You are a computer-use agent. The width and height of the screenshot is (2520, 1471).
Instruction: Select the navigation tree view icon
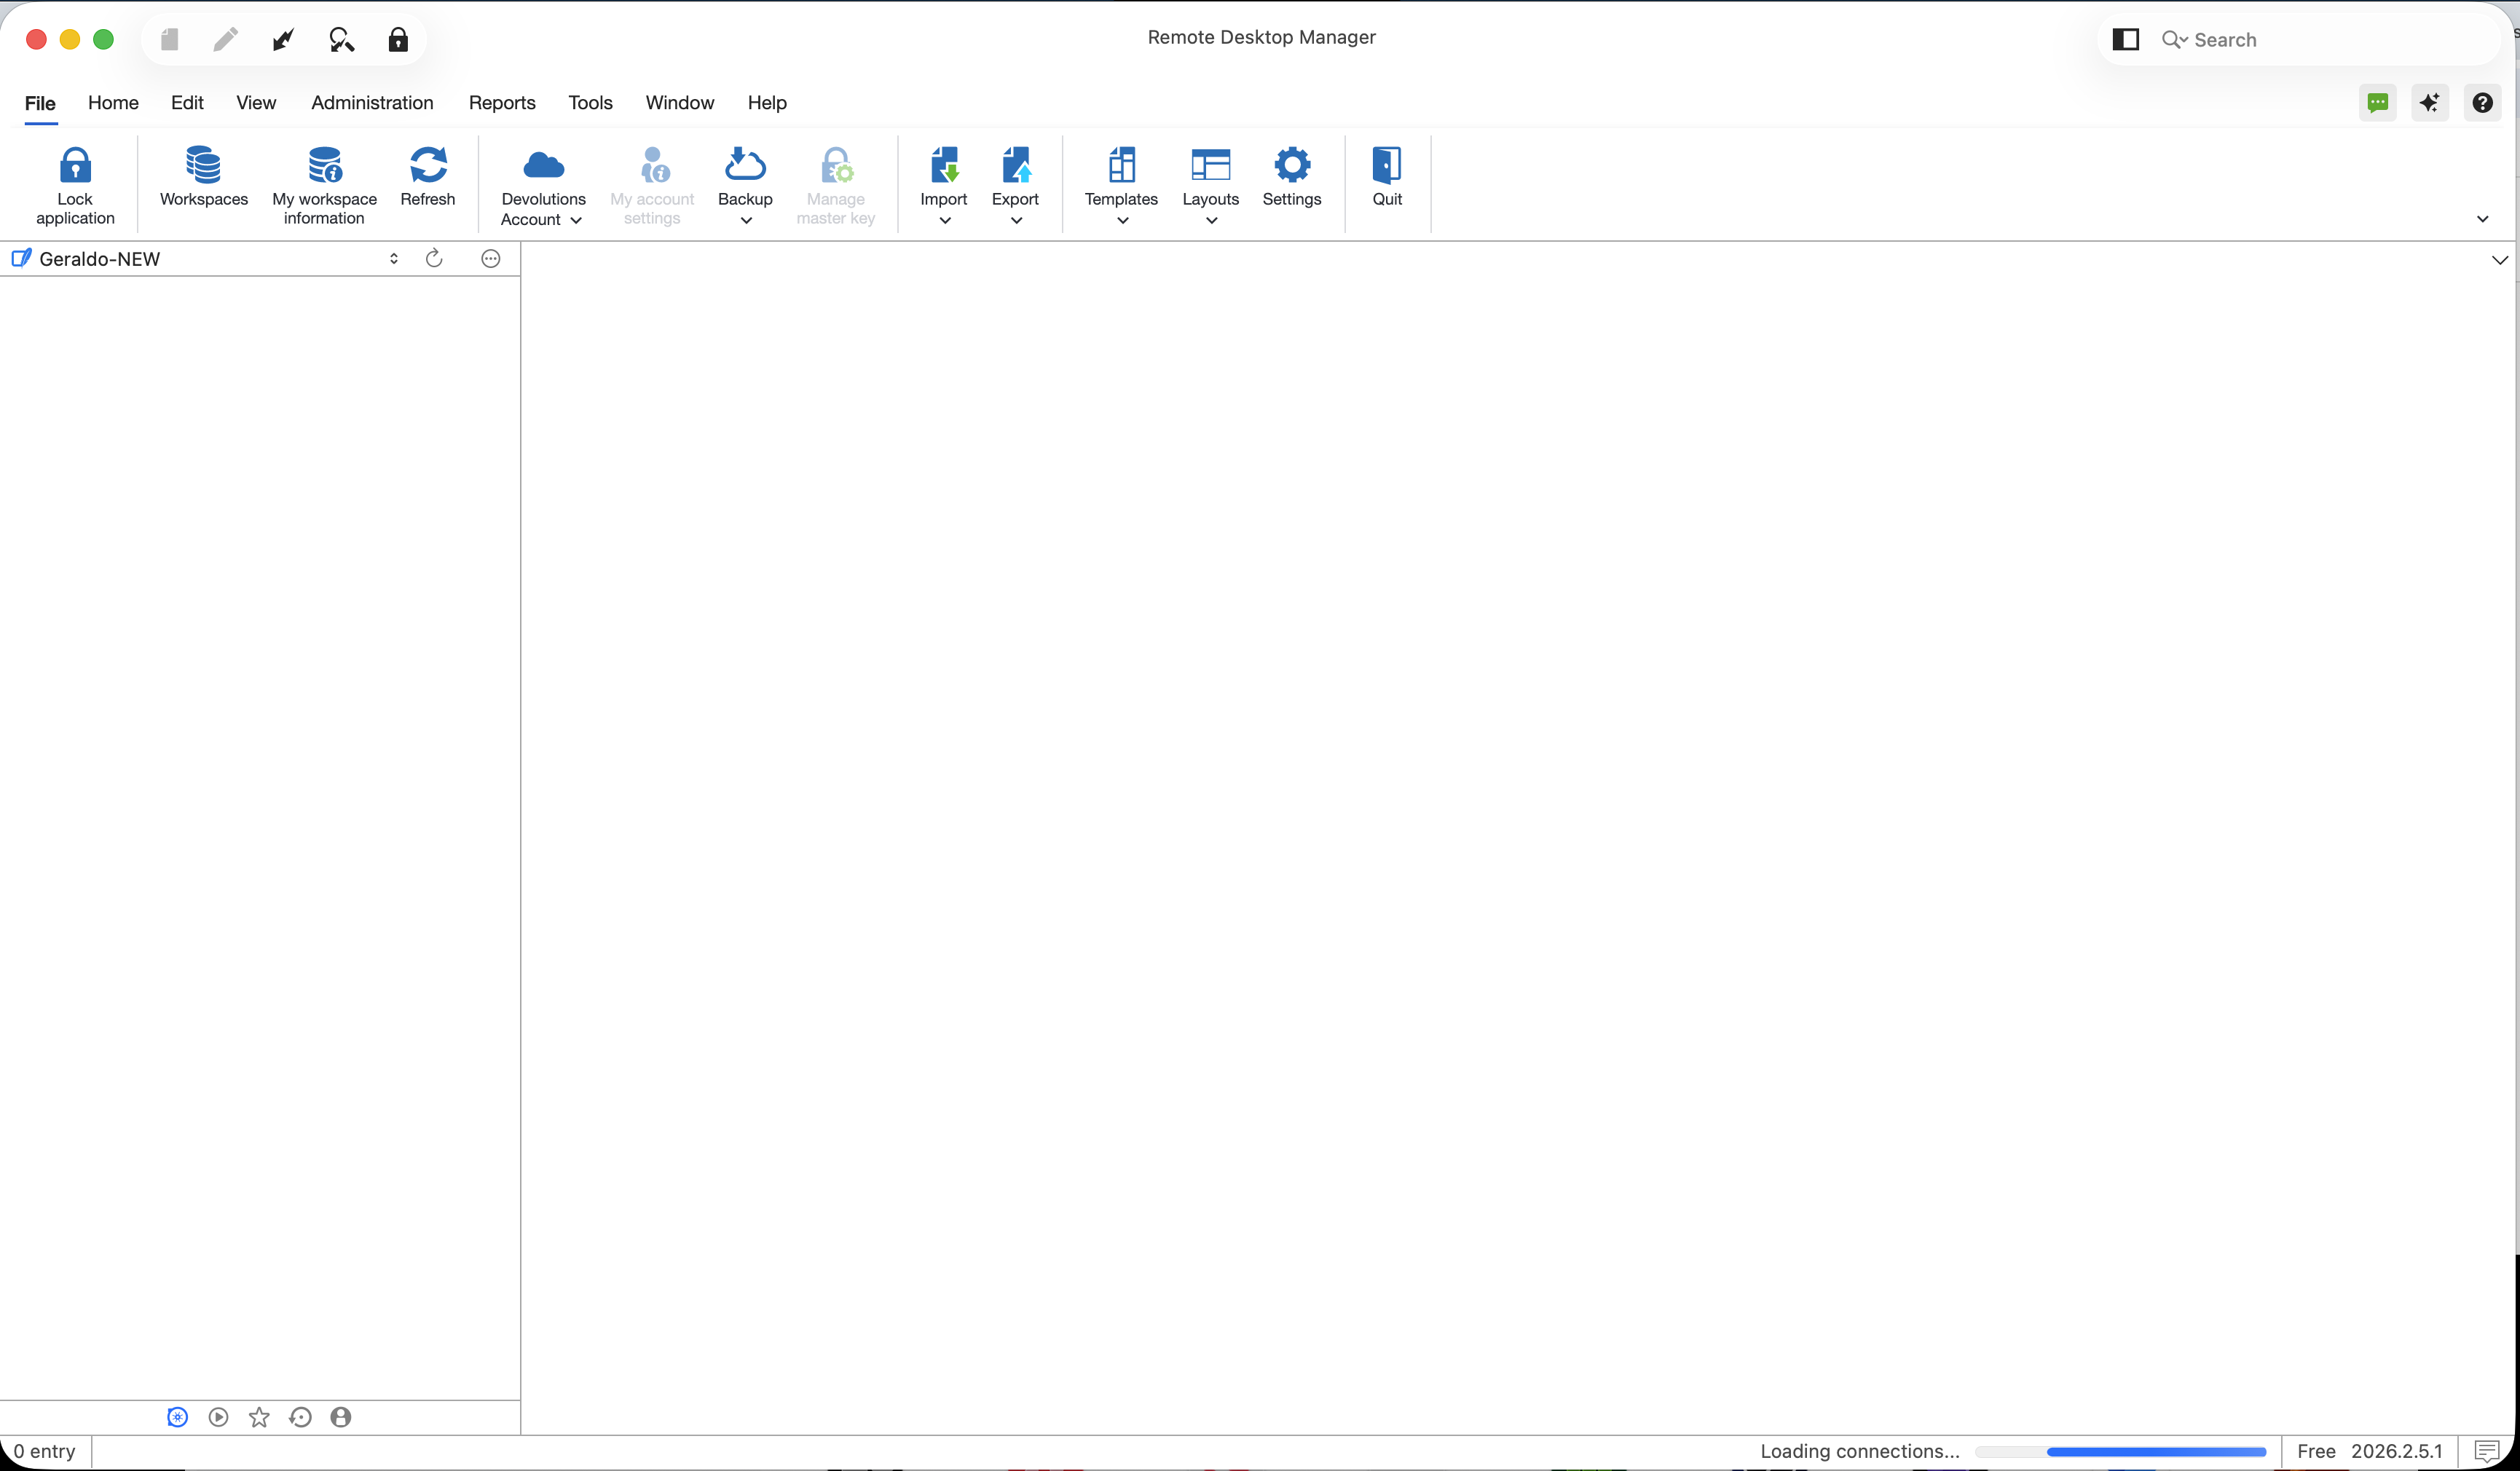tap(177, 1417)
